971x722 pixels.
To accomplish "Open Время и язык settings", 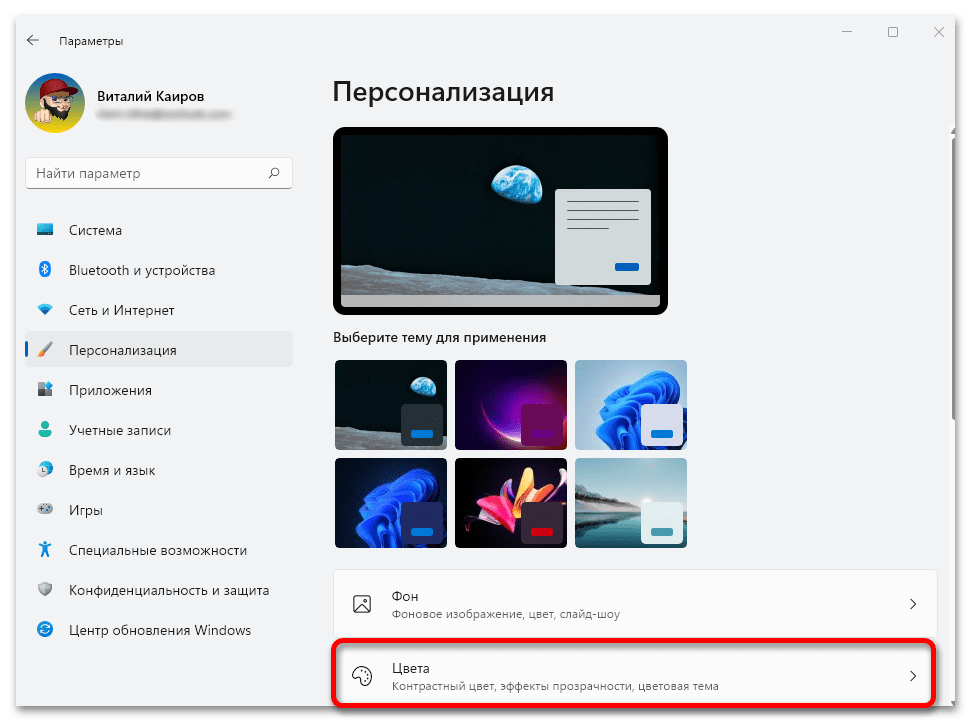I will pyautogui.click(x=159, y=470).
